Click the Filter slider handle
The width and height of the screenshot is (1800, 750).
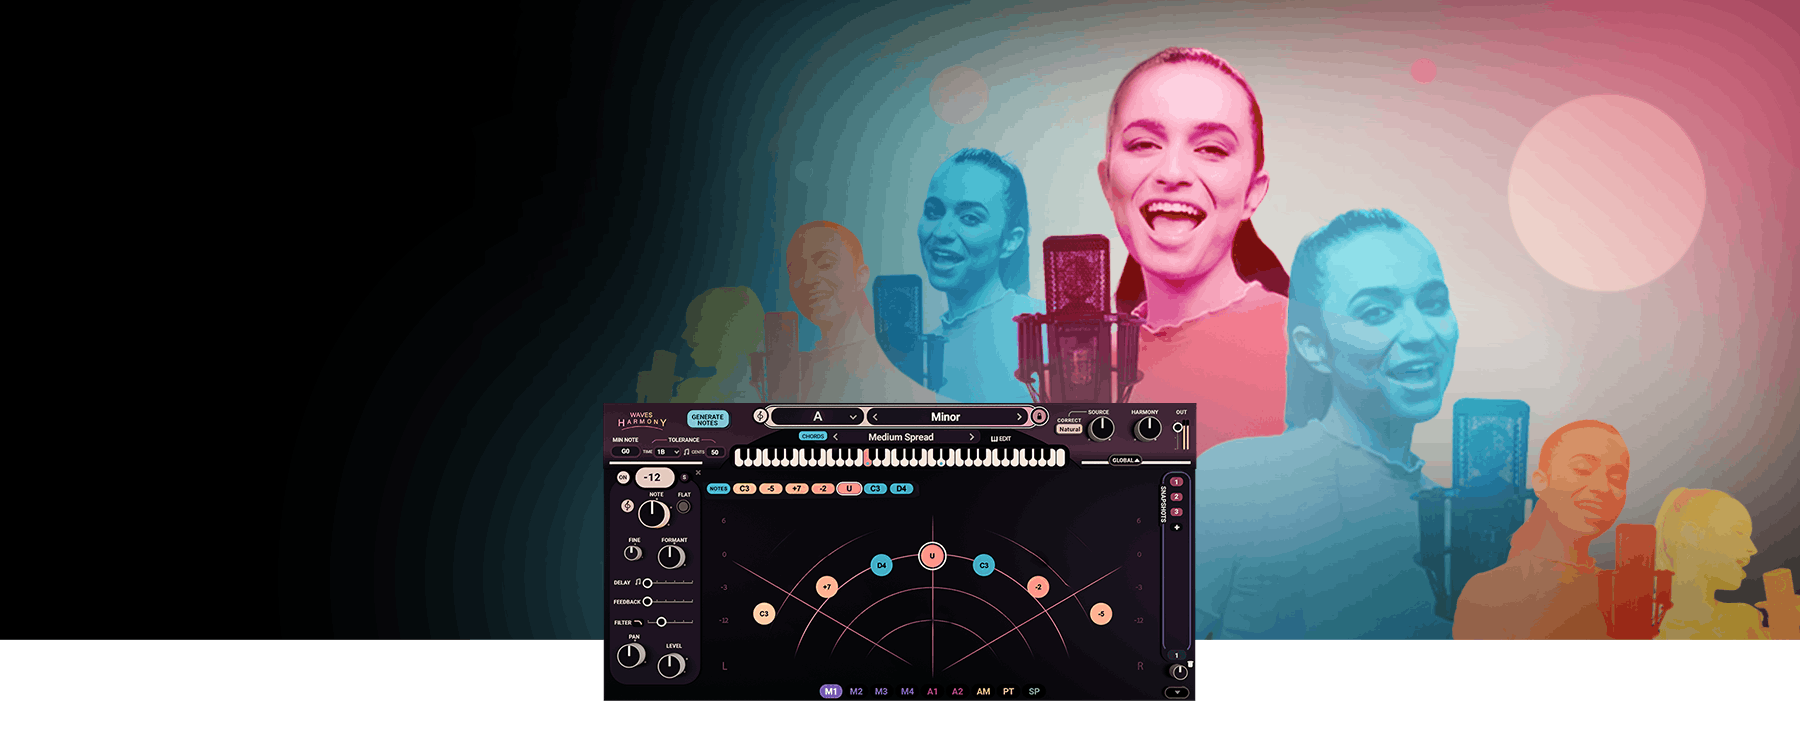click(661, 622)
